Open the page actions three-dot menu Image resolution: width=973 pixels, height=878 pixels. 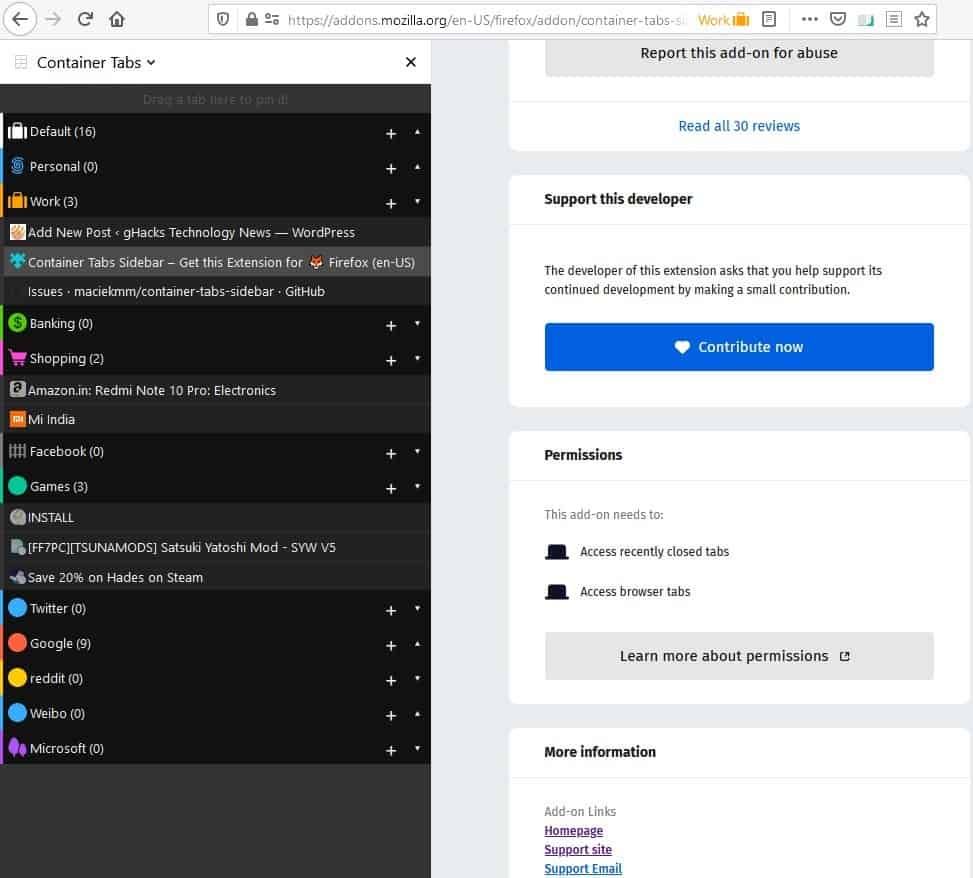809,19
